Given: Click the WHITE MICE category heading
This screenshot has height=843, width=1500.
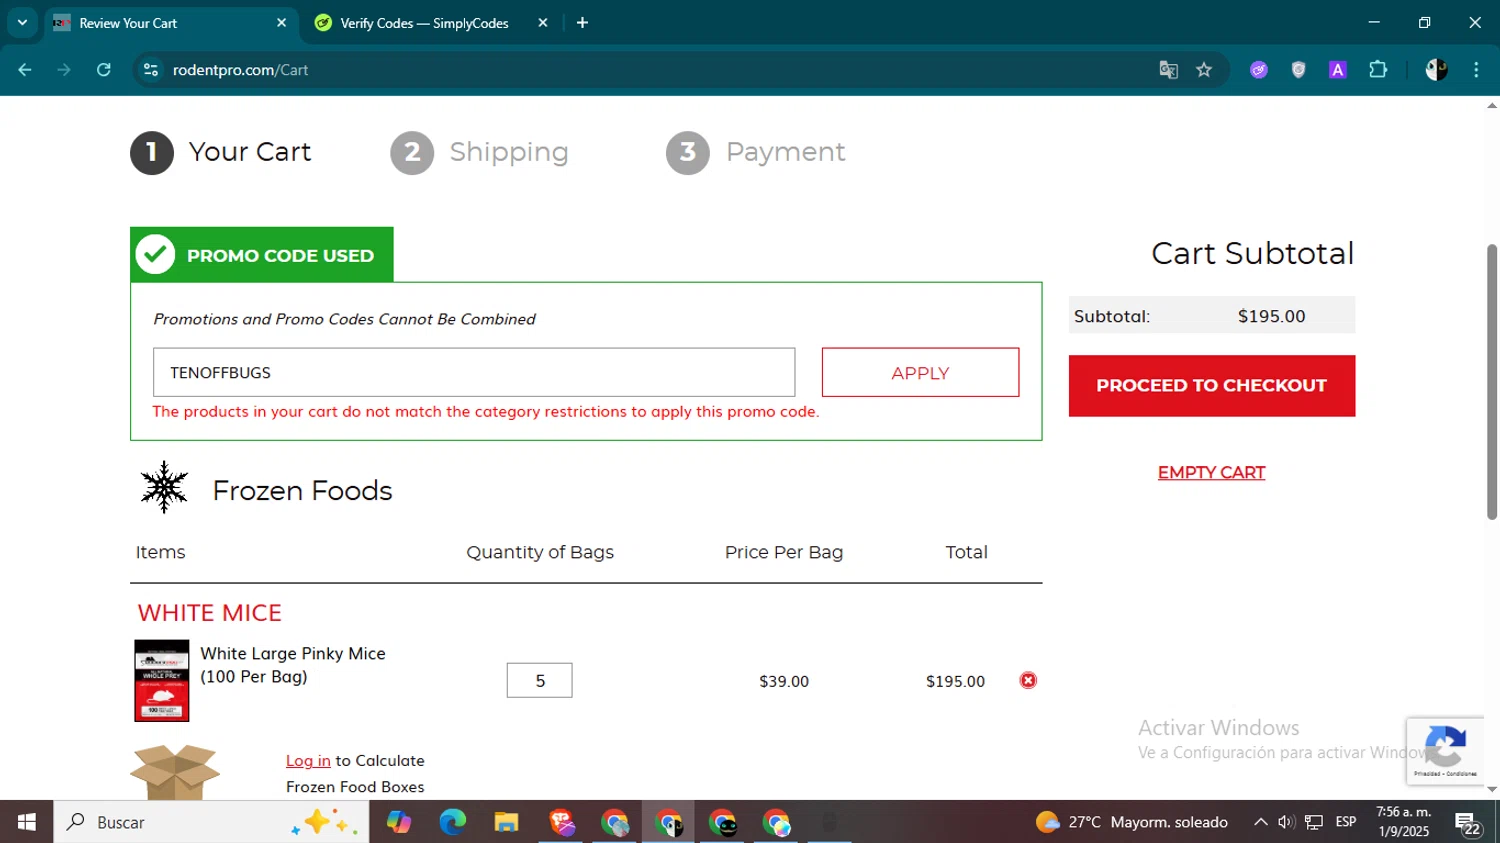Looking at the screenshot, I should pos(210,612).
